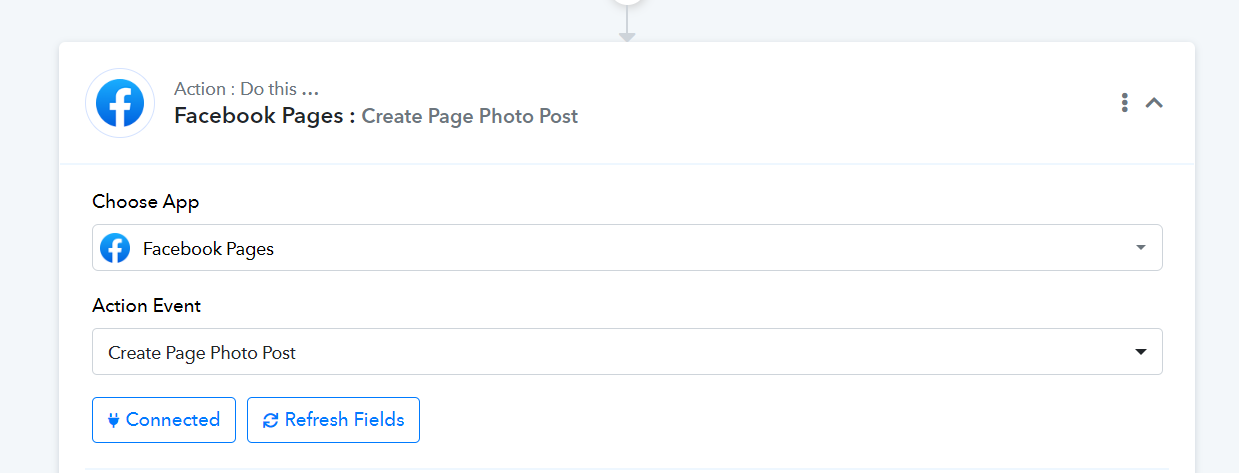Open the Choose App dropdown arrow
The height and width of the screenshot is (473, 1239).
(x=1141, y=248)
